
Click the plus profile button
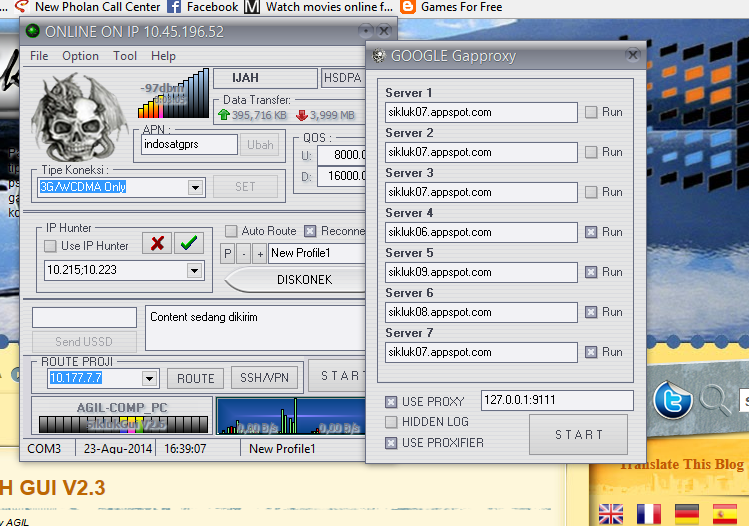[260, 254]
